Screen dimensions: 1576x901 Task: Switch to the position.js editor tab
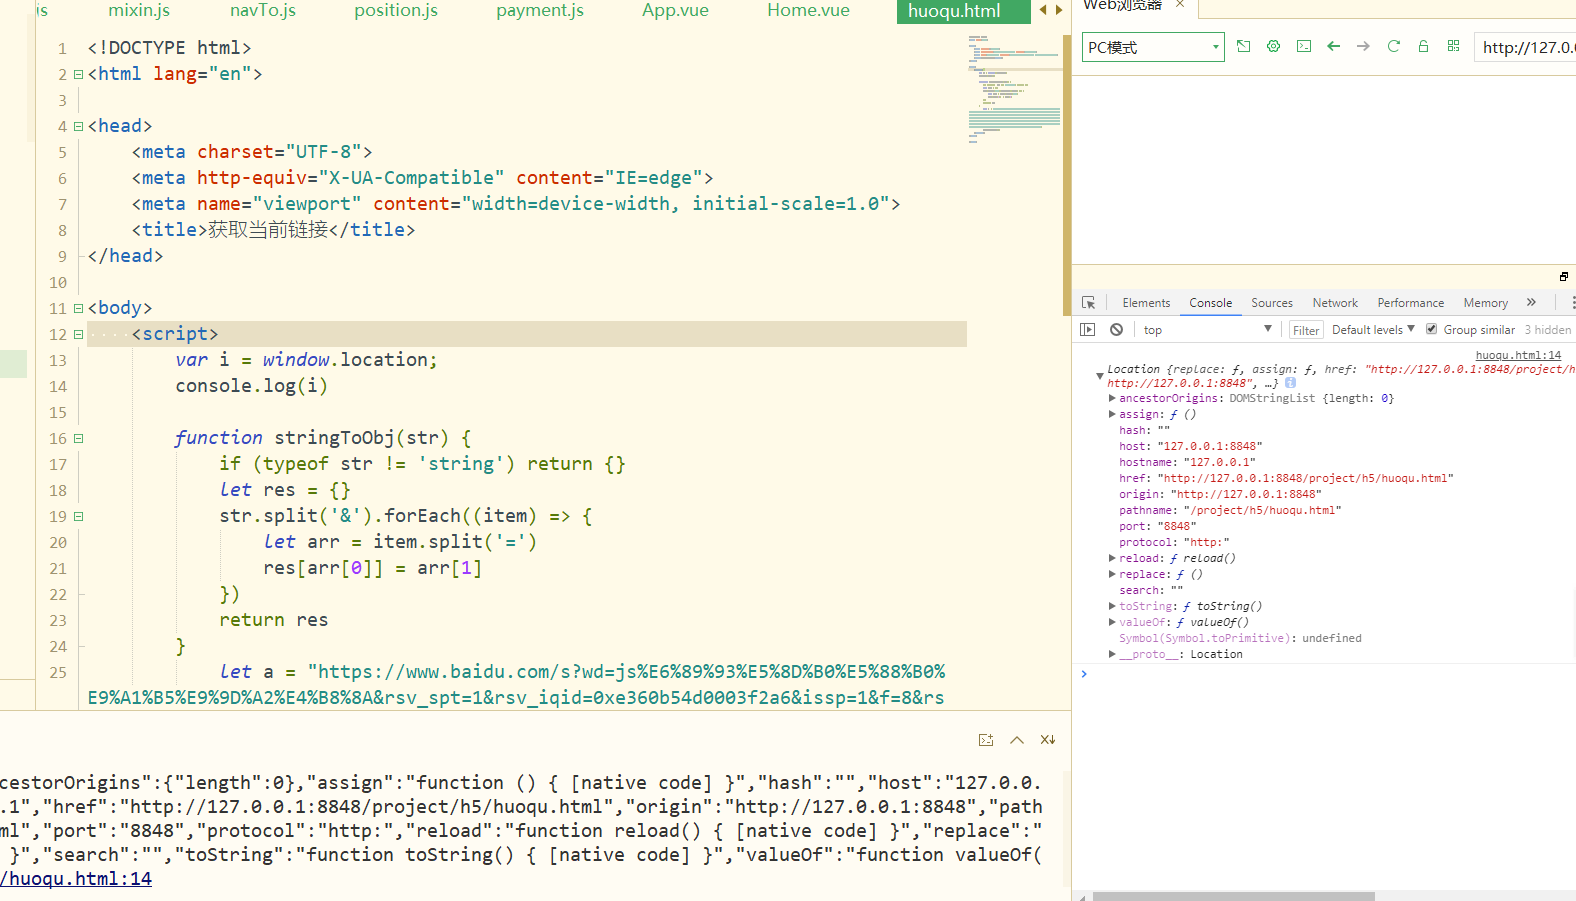click(396, 11)
